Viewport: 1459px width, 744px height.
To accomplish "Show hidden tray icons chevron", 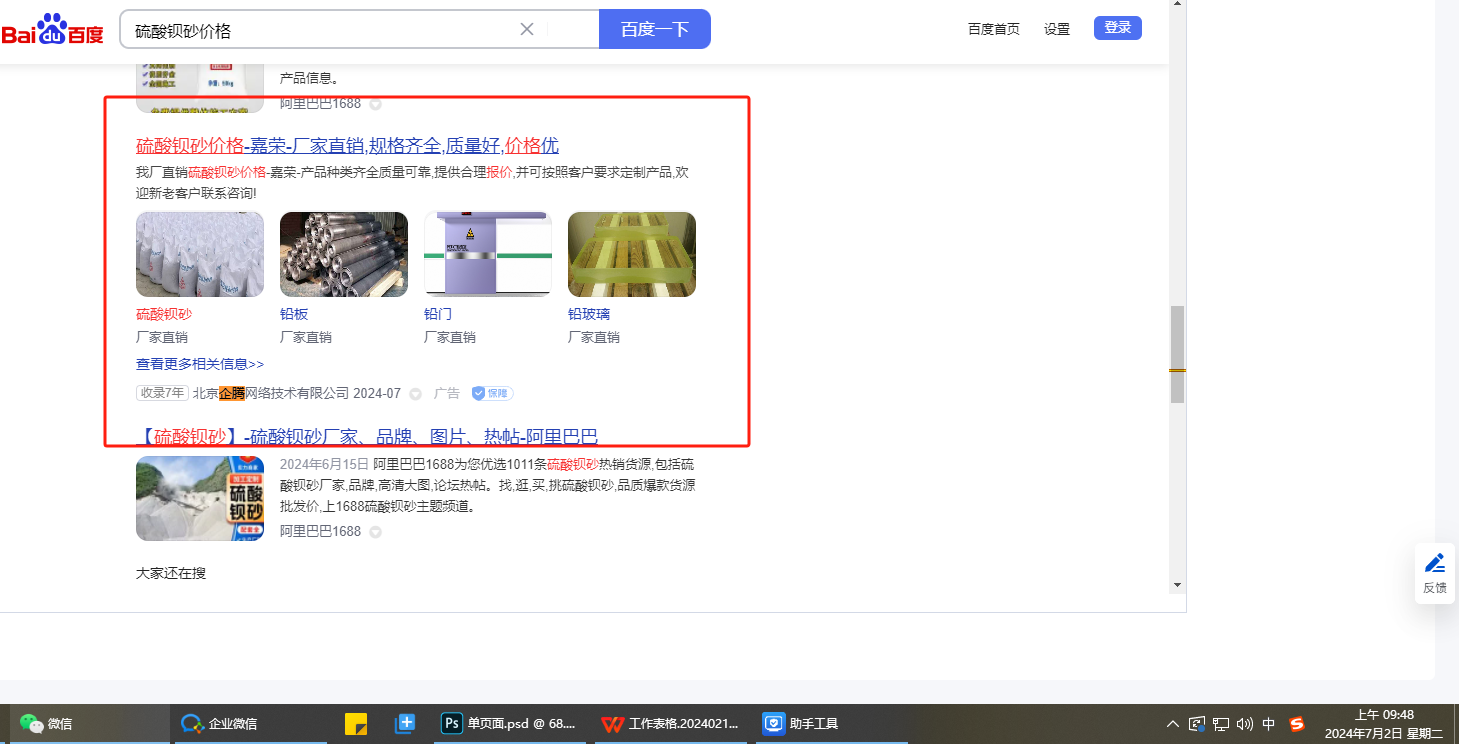I will (x=1173, y=724).
